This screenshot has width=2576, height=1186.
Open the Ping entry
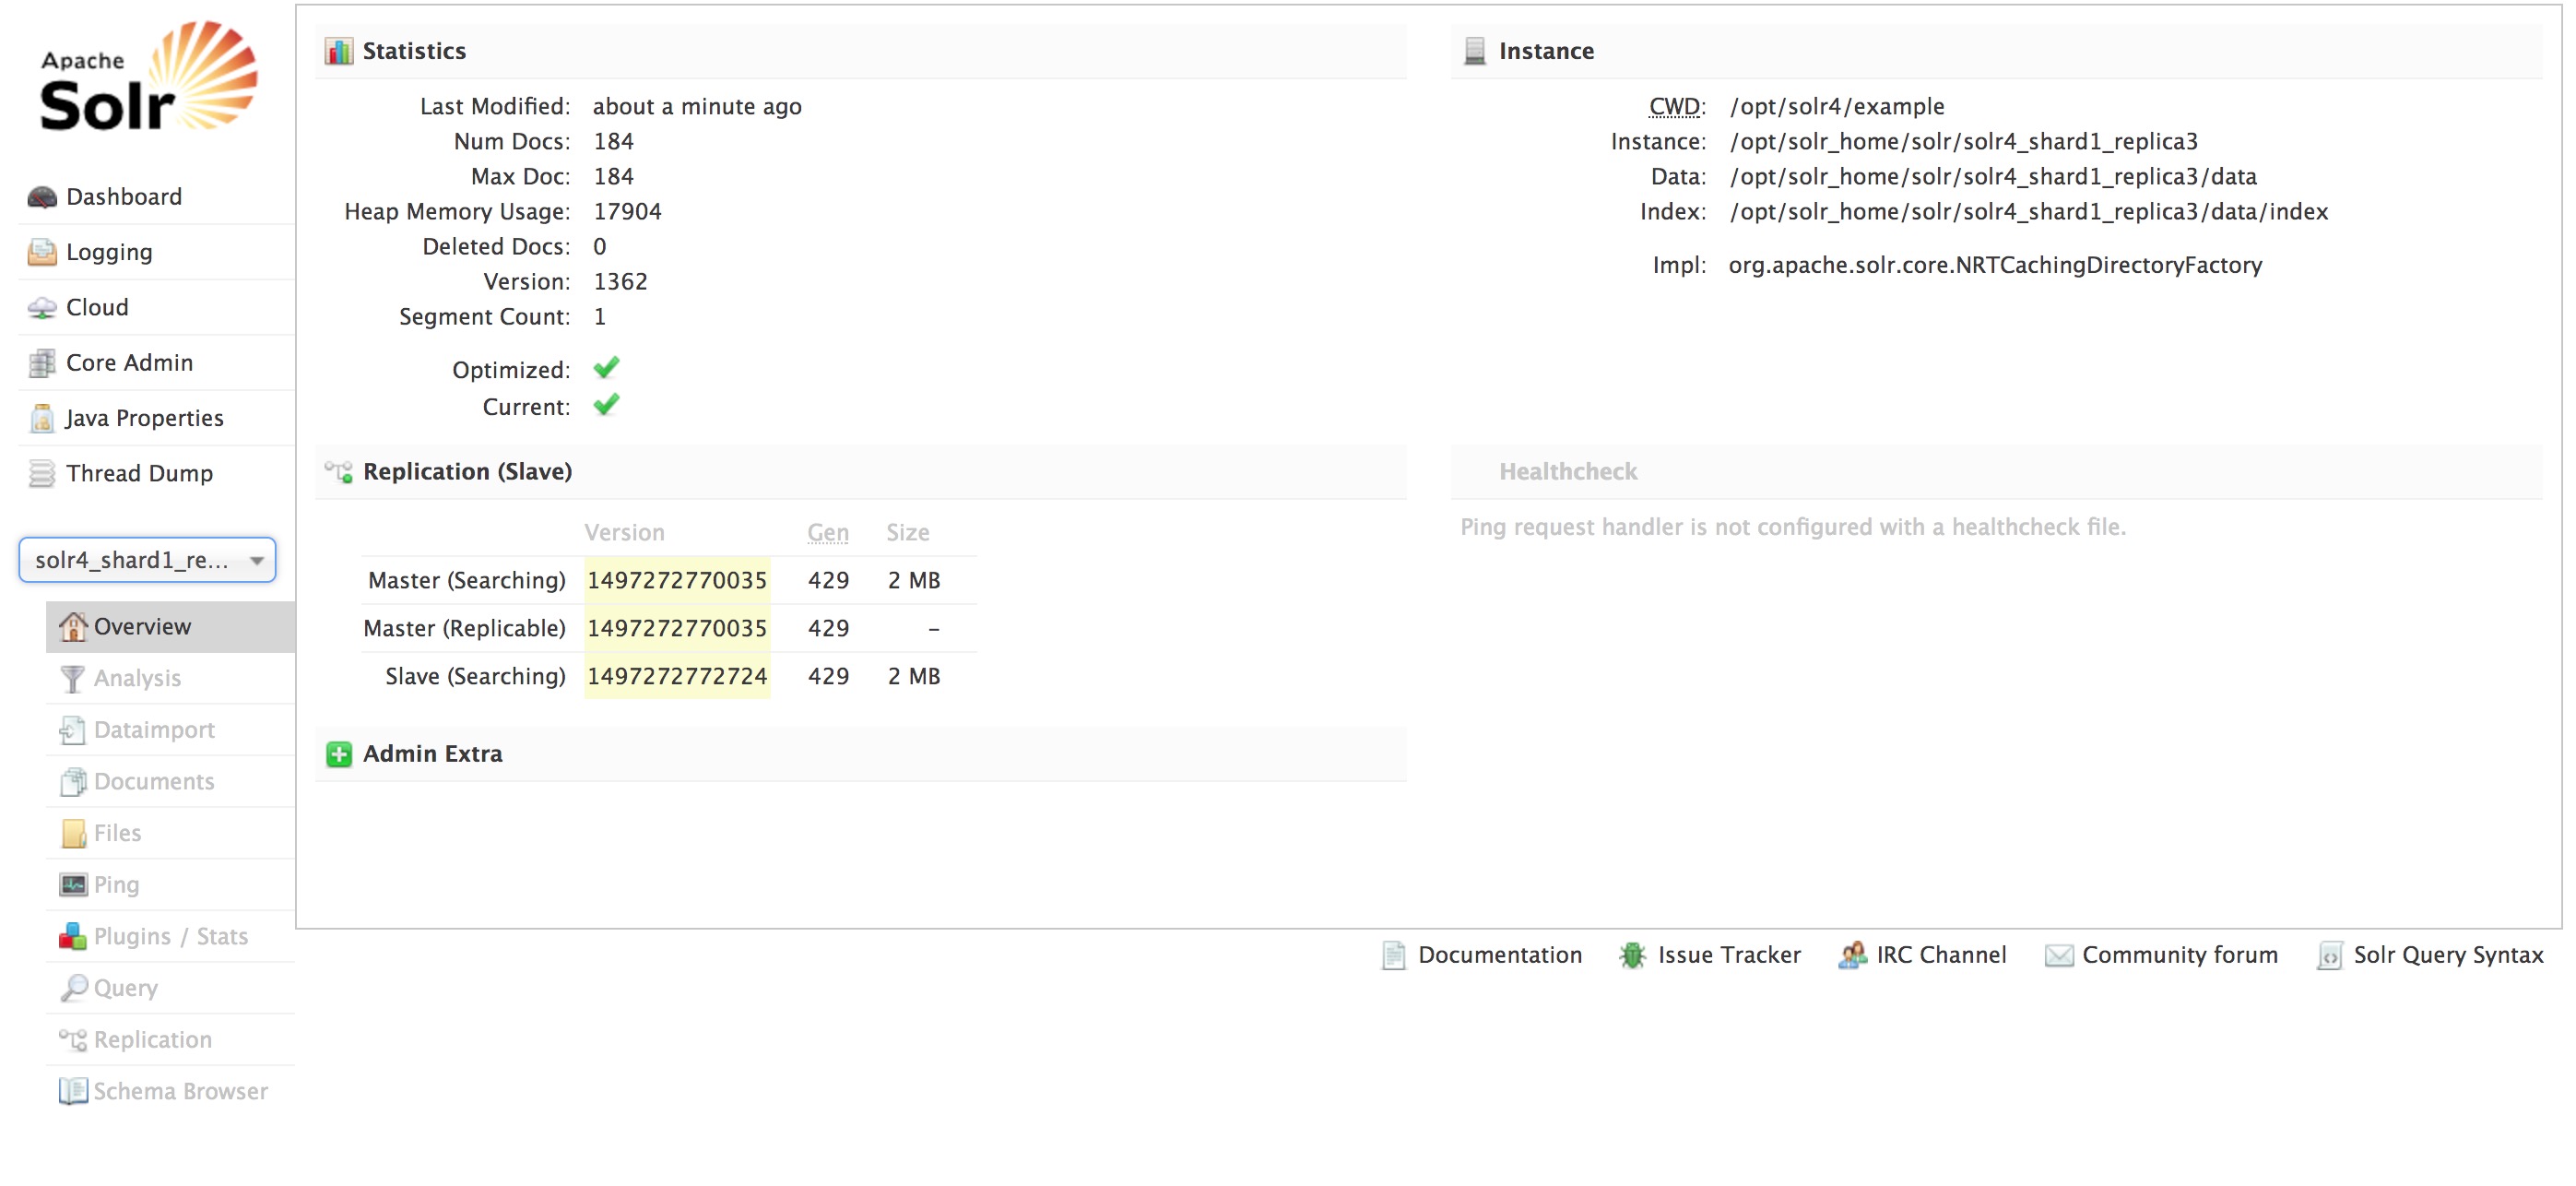(116, 885)
